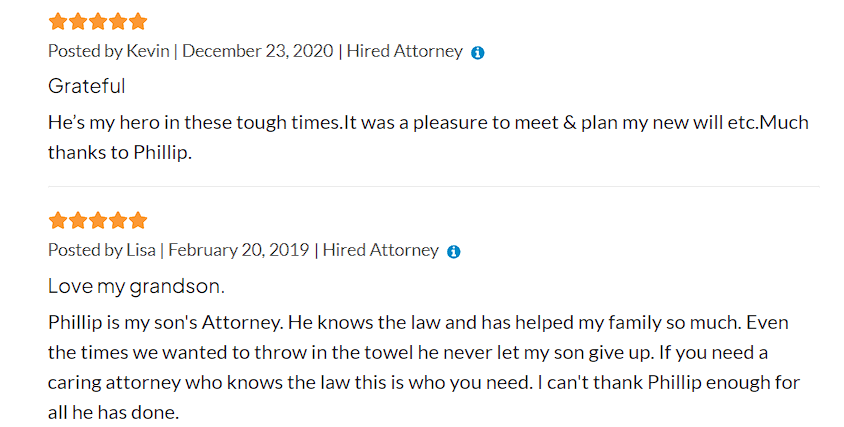Select the Love my grandson review title

[136, 286]
